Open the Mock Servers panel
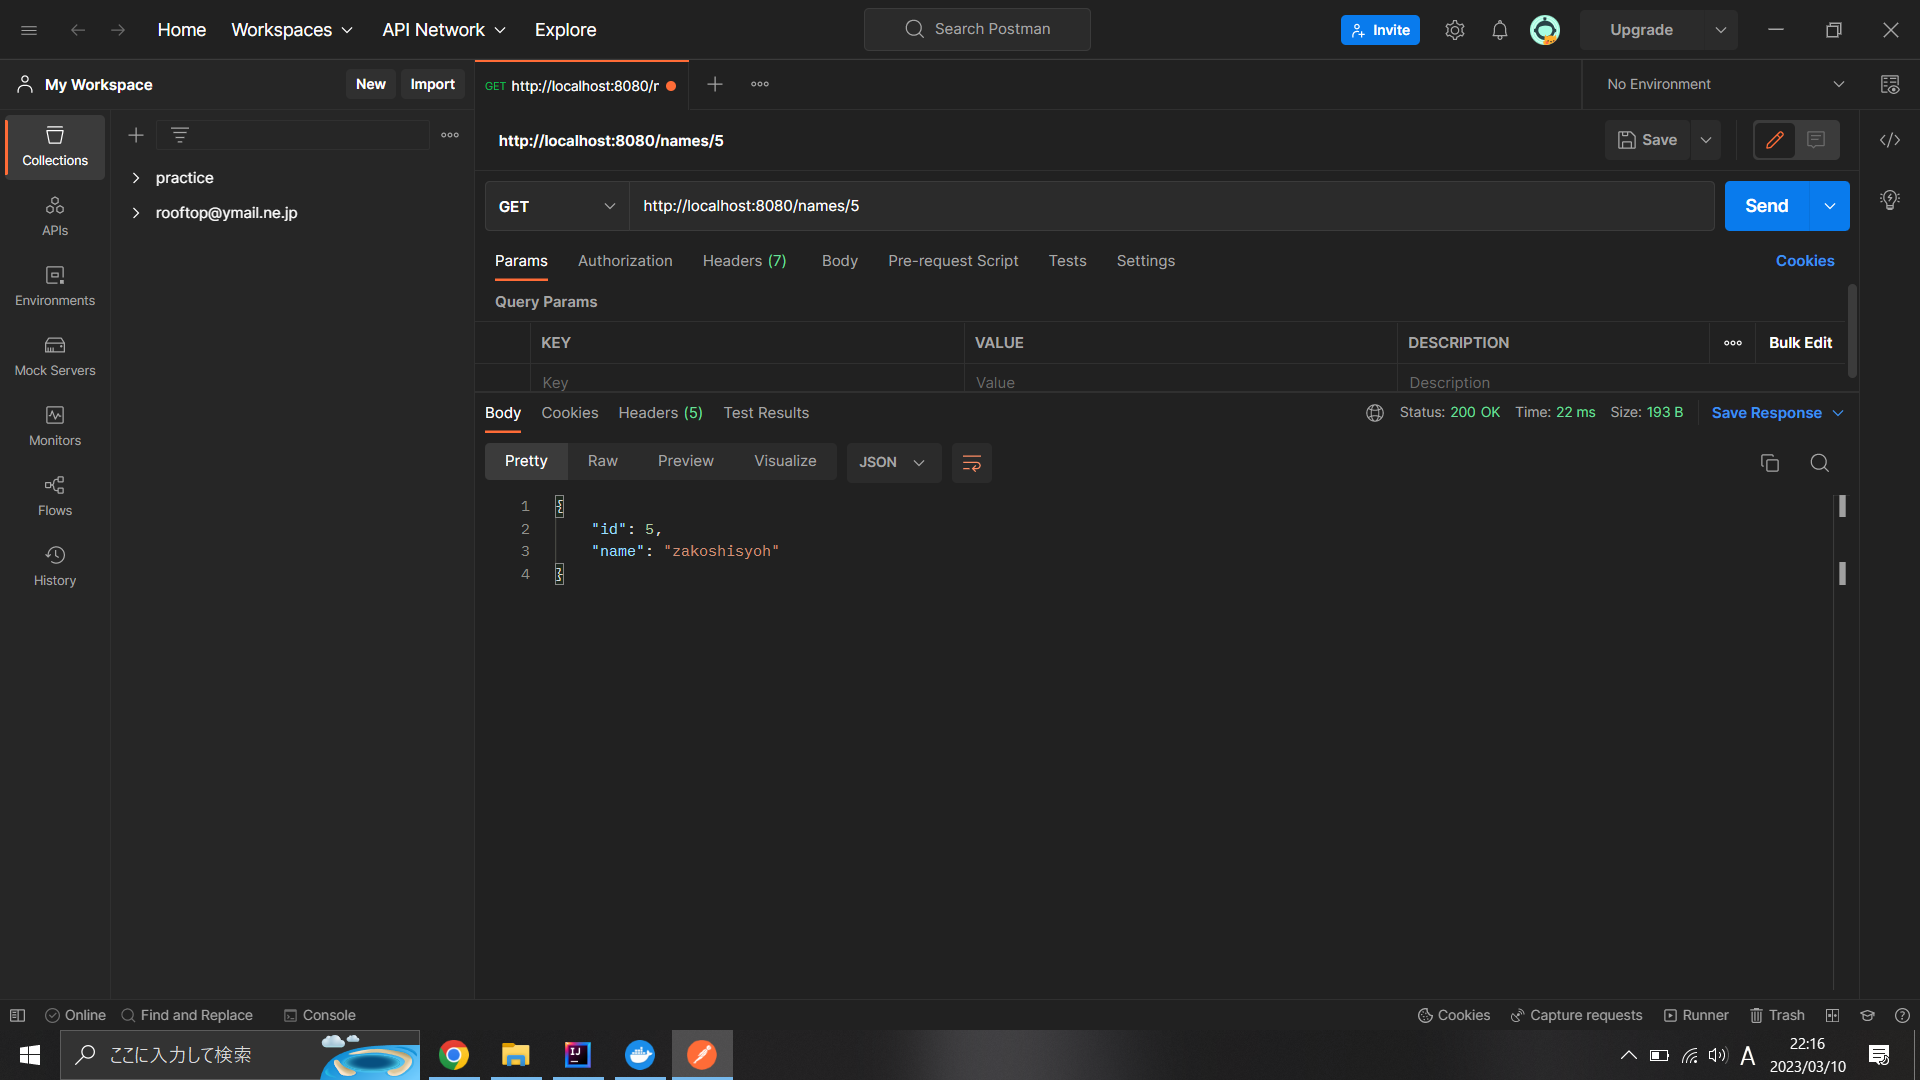 point(54,357)
